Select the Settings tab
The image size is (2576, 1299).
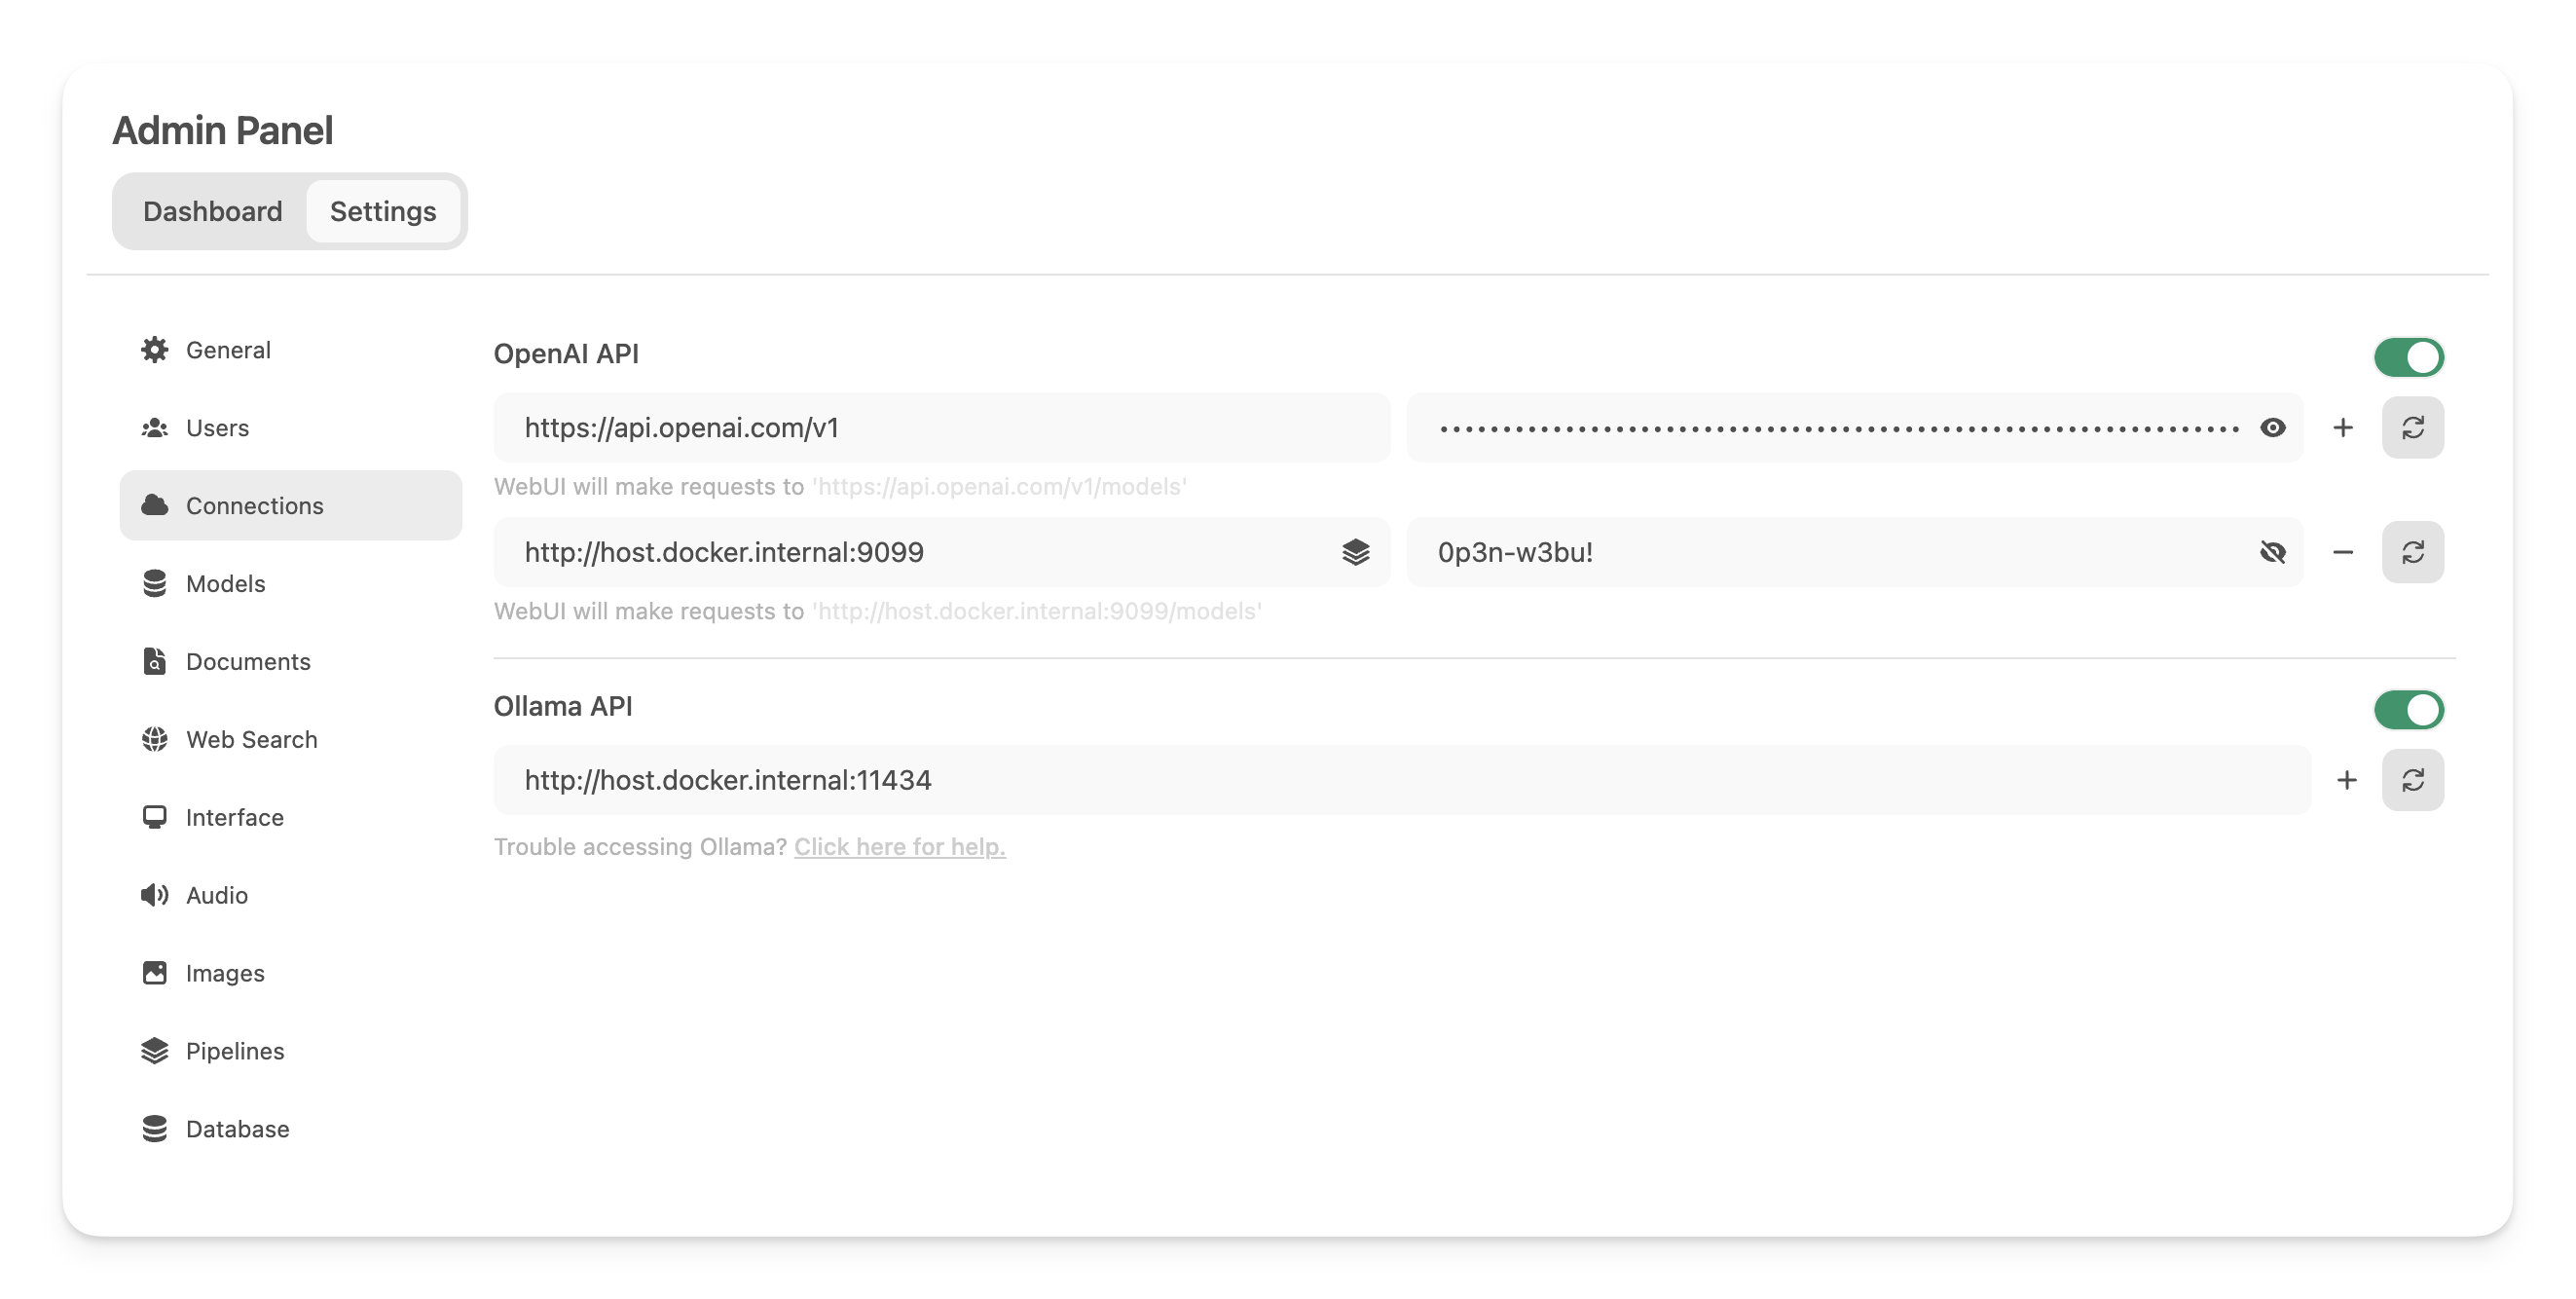point(383,210)
